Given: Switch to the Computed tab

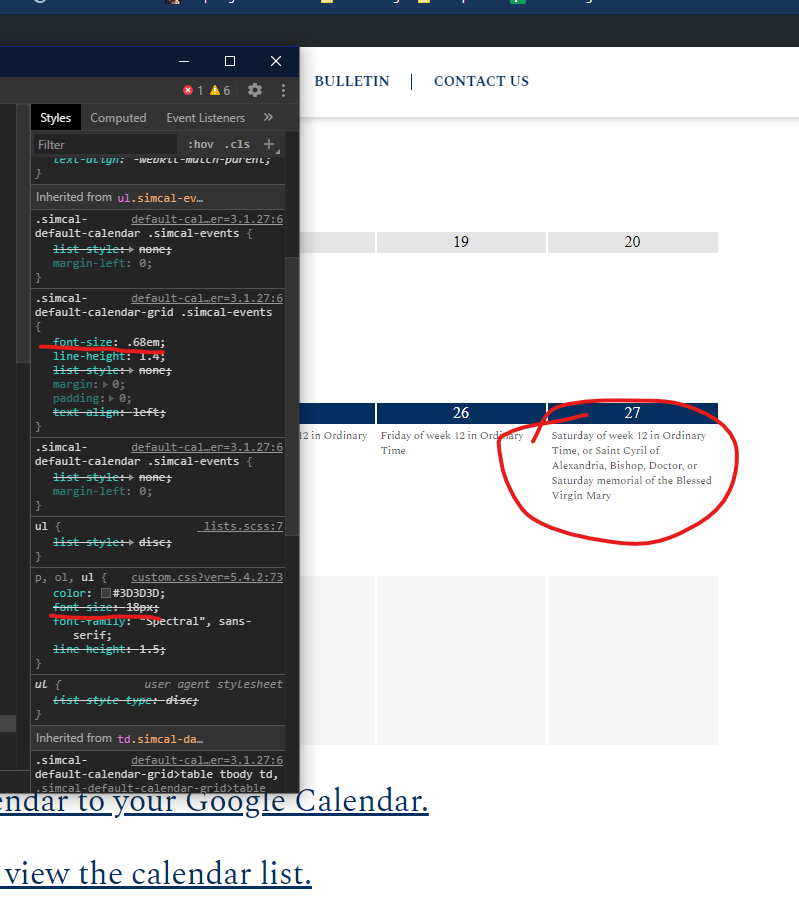Looking at the screenshot, I should (x=118, y=118).
